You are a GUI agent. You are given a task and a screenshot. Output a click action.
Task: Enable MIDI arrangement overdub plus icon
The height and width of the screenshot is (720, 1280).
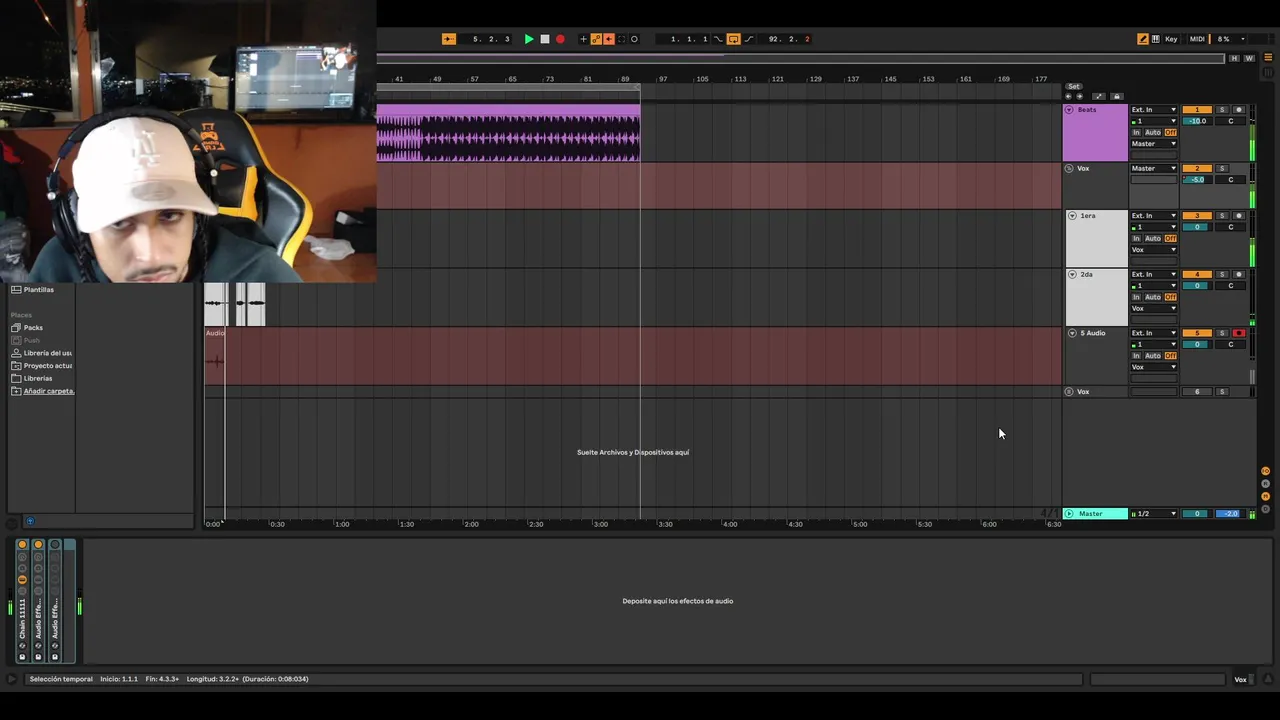tap(584, 39)
